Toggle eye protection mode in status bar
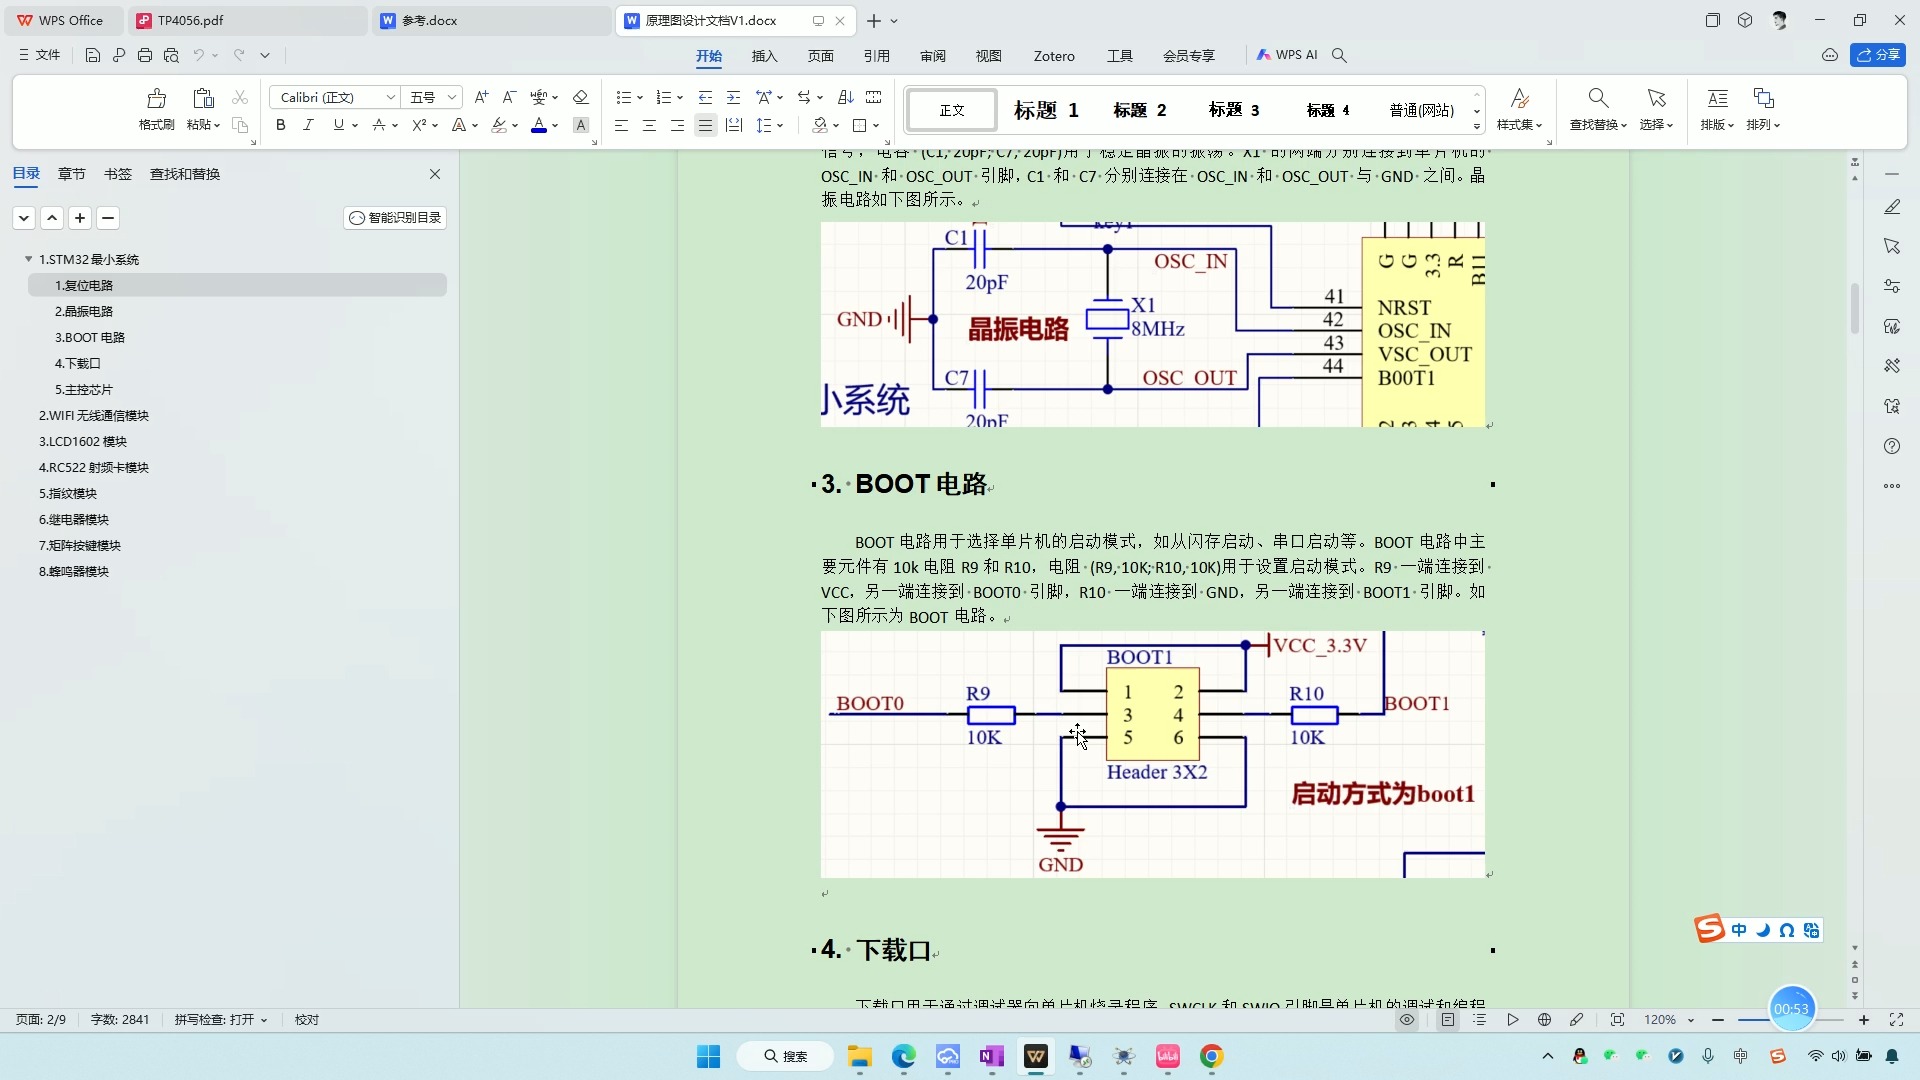This screenshot has width=1920, height=1080. [x=1406, y=1020]
